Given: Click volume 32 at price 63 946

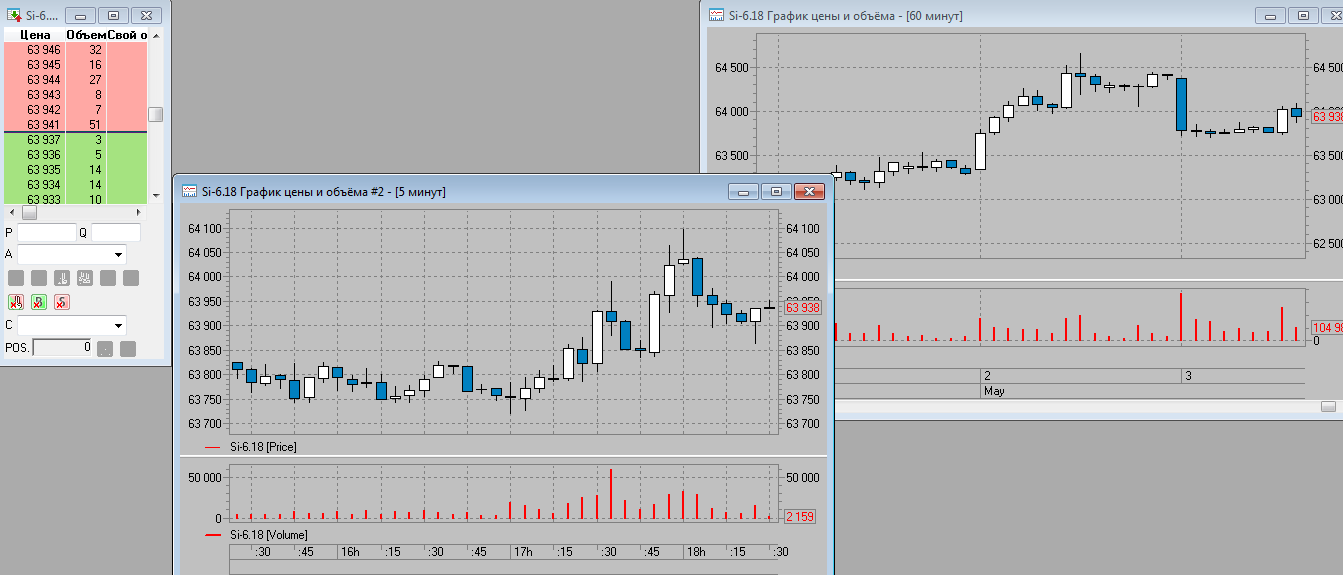Looking at the screenshot, I should click(95, 50).
